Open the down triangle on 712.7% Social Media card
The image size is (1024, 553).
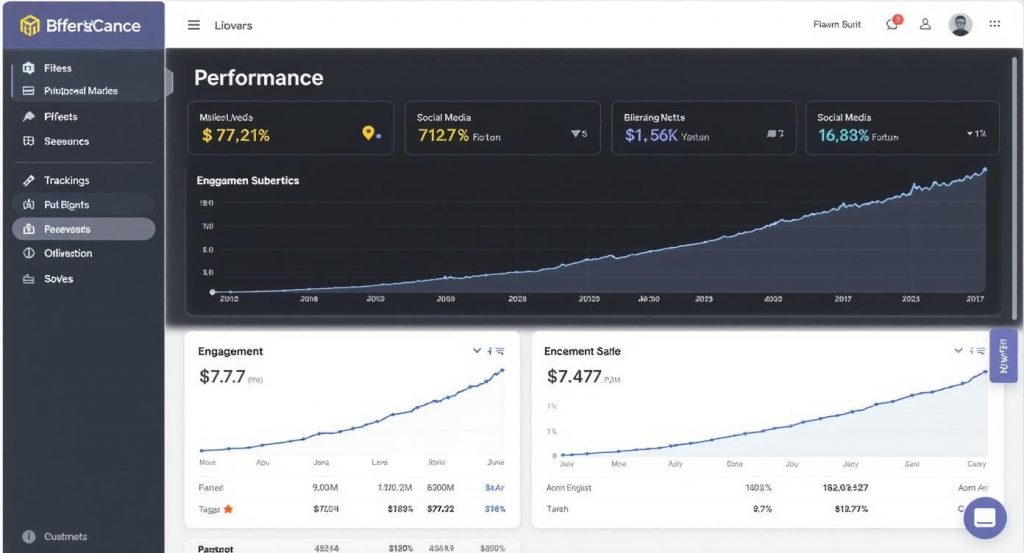pyautogui.click(x=575, y=133)
